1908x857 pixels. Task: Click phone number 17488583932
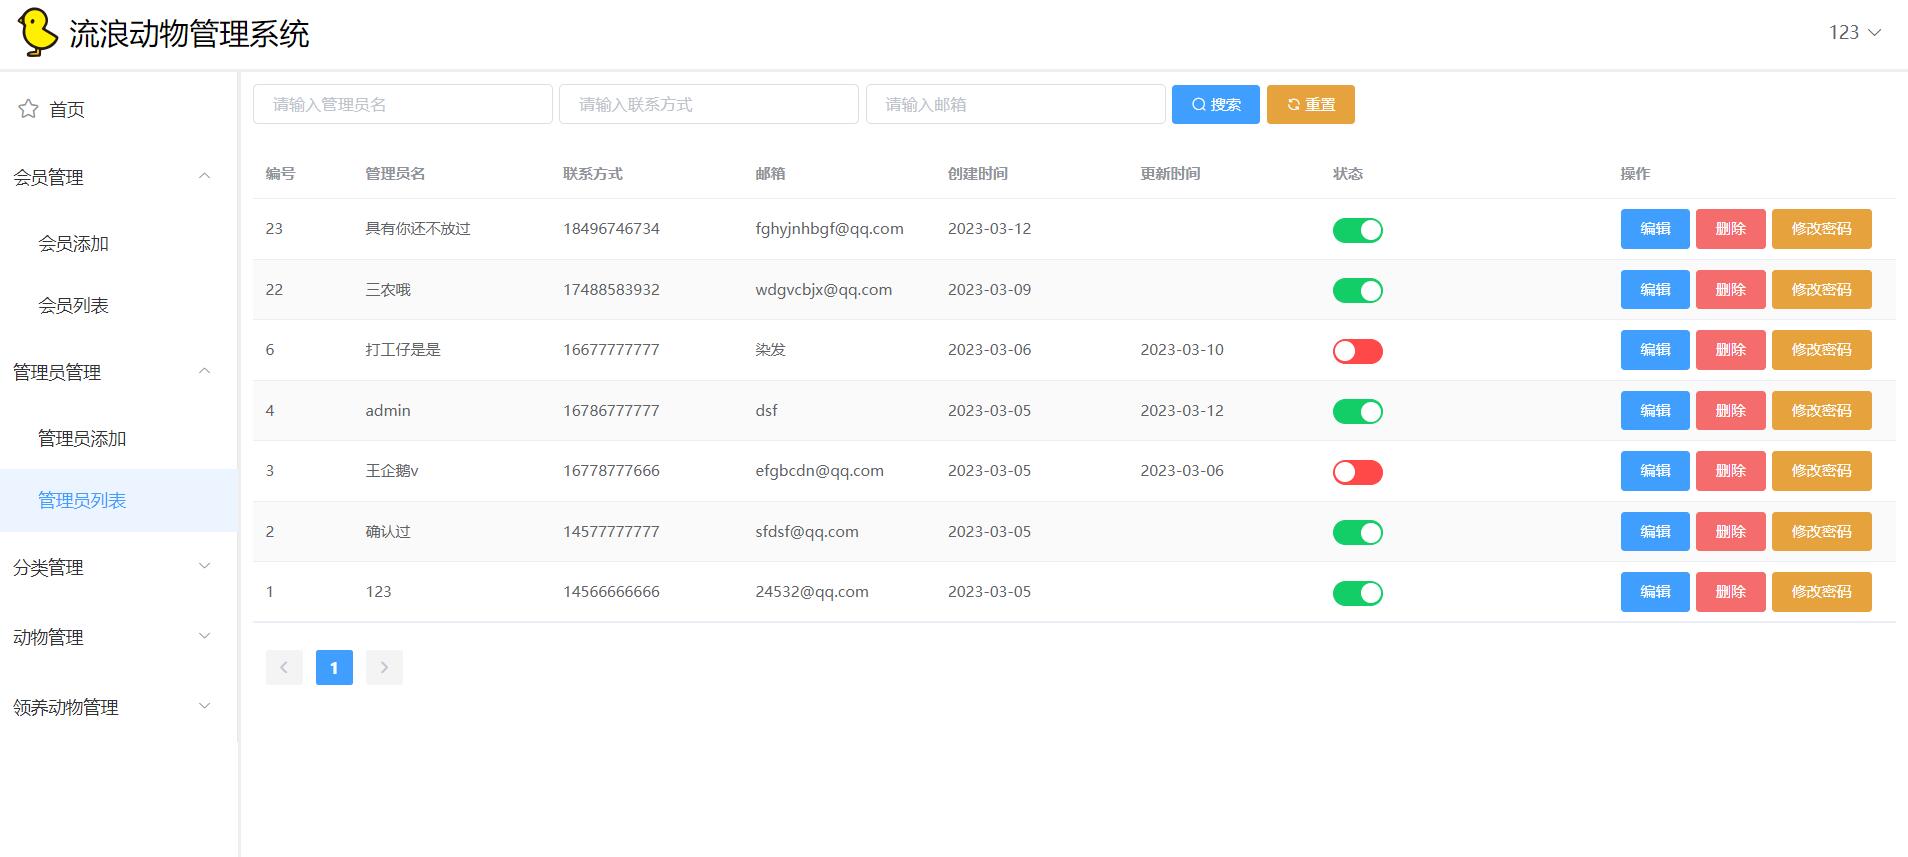(x=611, y=290)
